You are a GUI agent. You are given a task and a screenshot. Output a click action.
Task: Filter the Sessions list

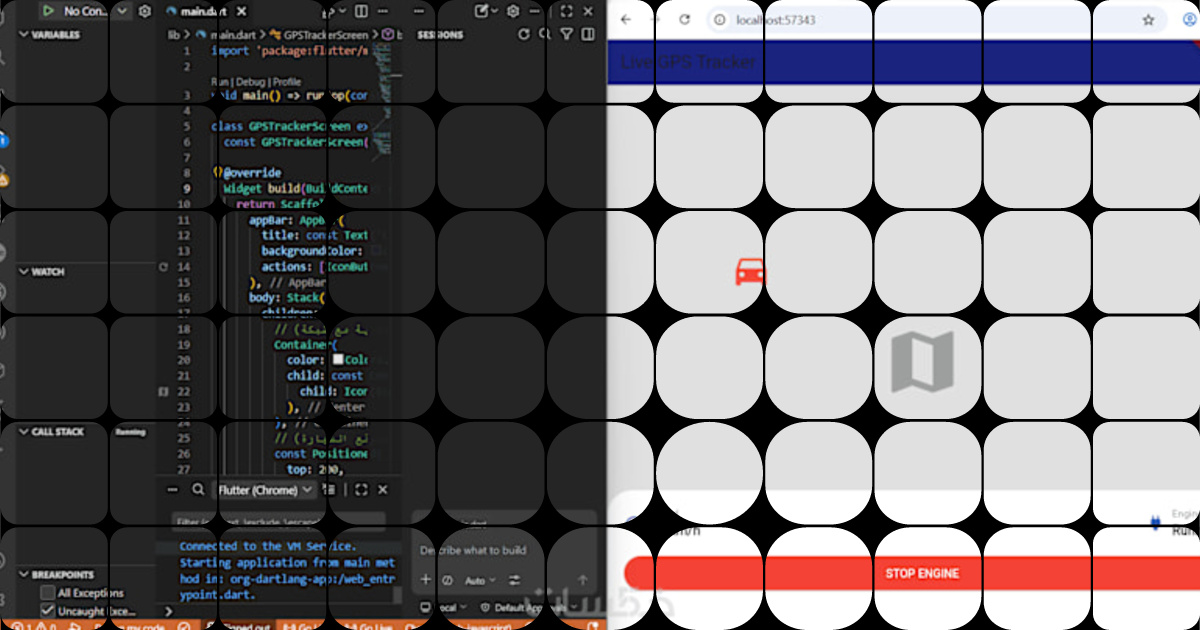tap(567, 34)
